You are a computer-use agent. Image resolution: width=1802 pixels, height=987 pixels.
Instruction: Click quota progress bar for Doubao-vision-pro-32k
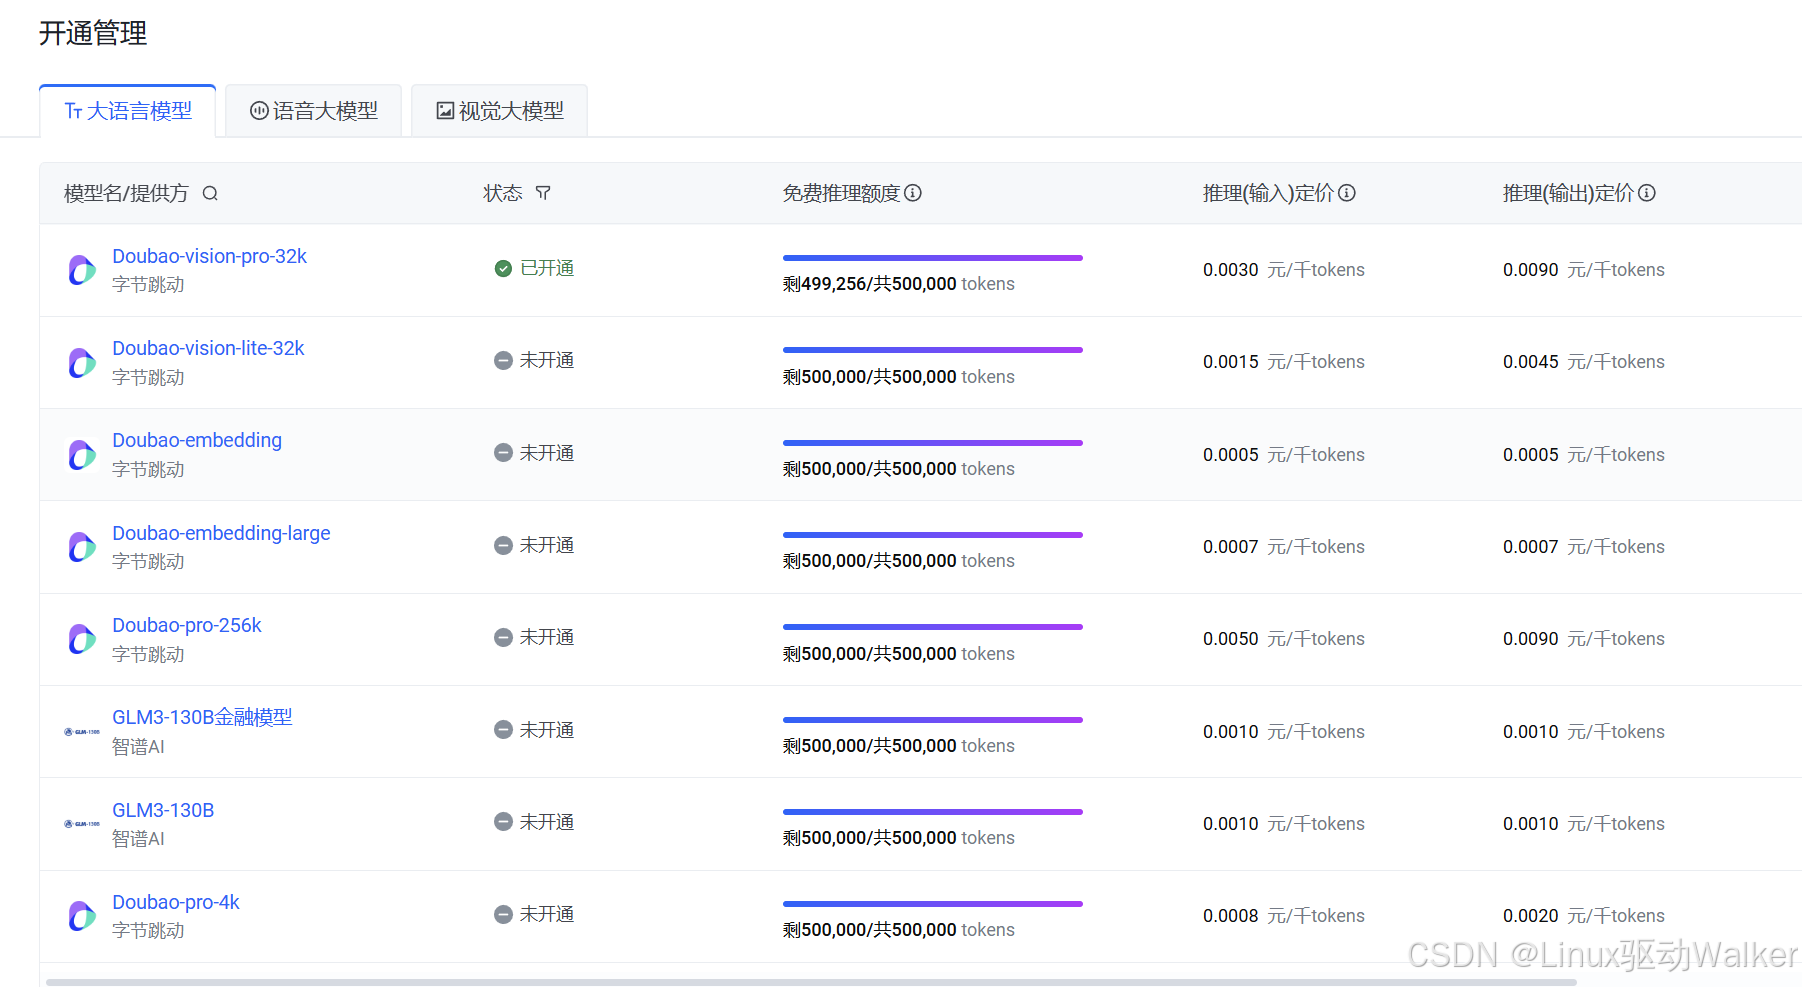click(933, 258)
